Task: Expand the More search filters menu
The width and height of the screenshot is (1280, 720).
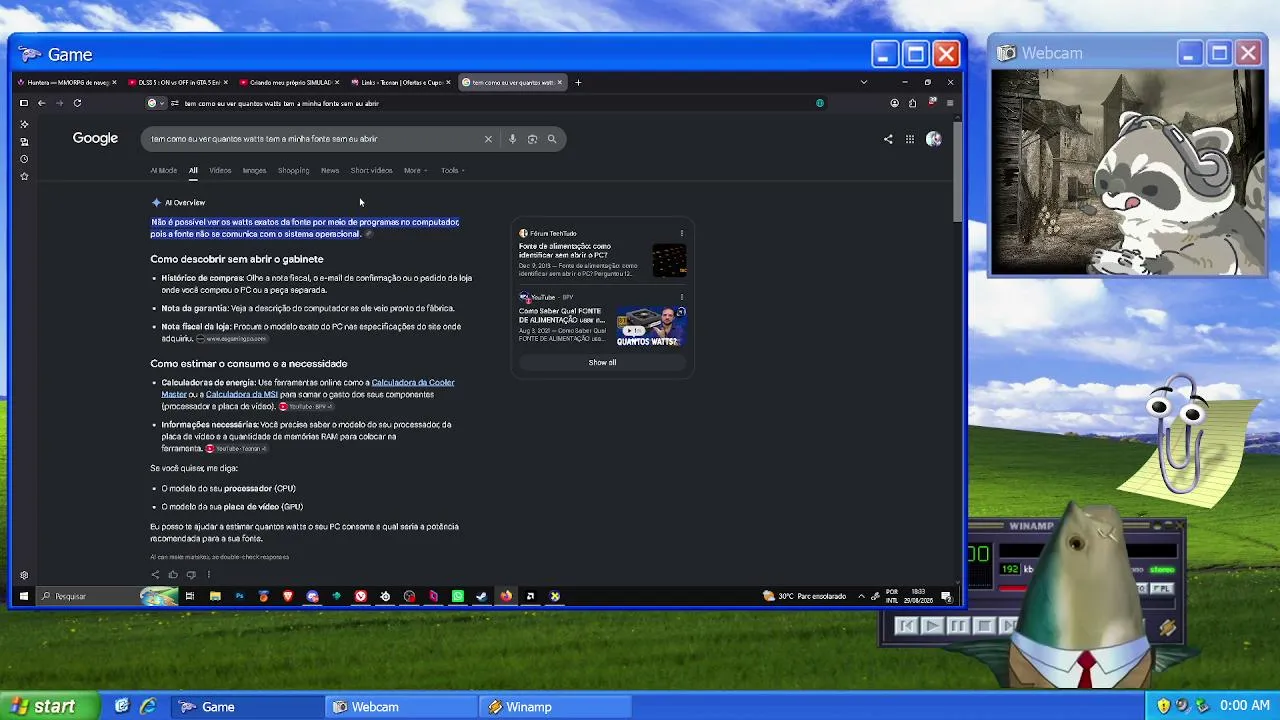Action: 415,170
